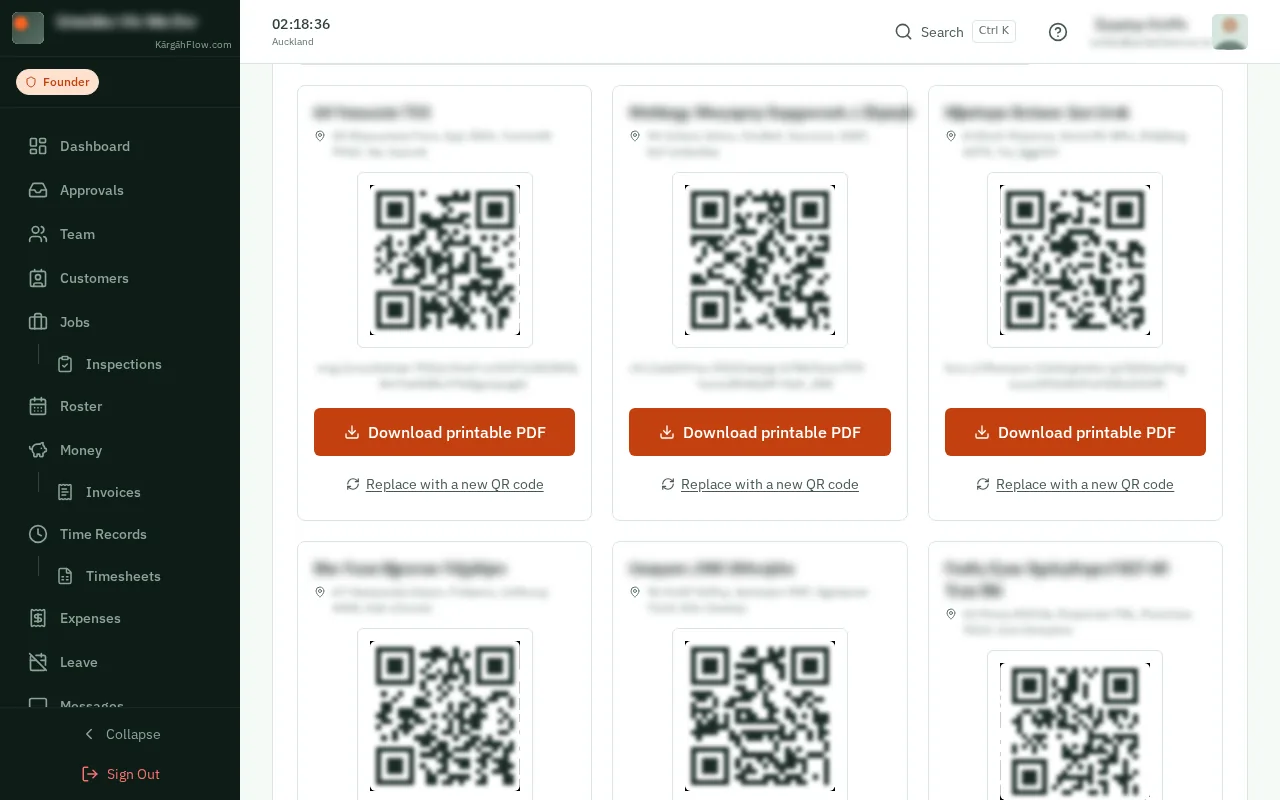Click the KārgāhFlow.com text in the sidebar
The height and width of the screenshot is (800, 1280).
coord(193,44)
